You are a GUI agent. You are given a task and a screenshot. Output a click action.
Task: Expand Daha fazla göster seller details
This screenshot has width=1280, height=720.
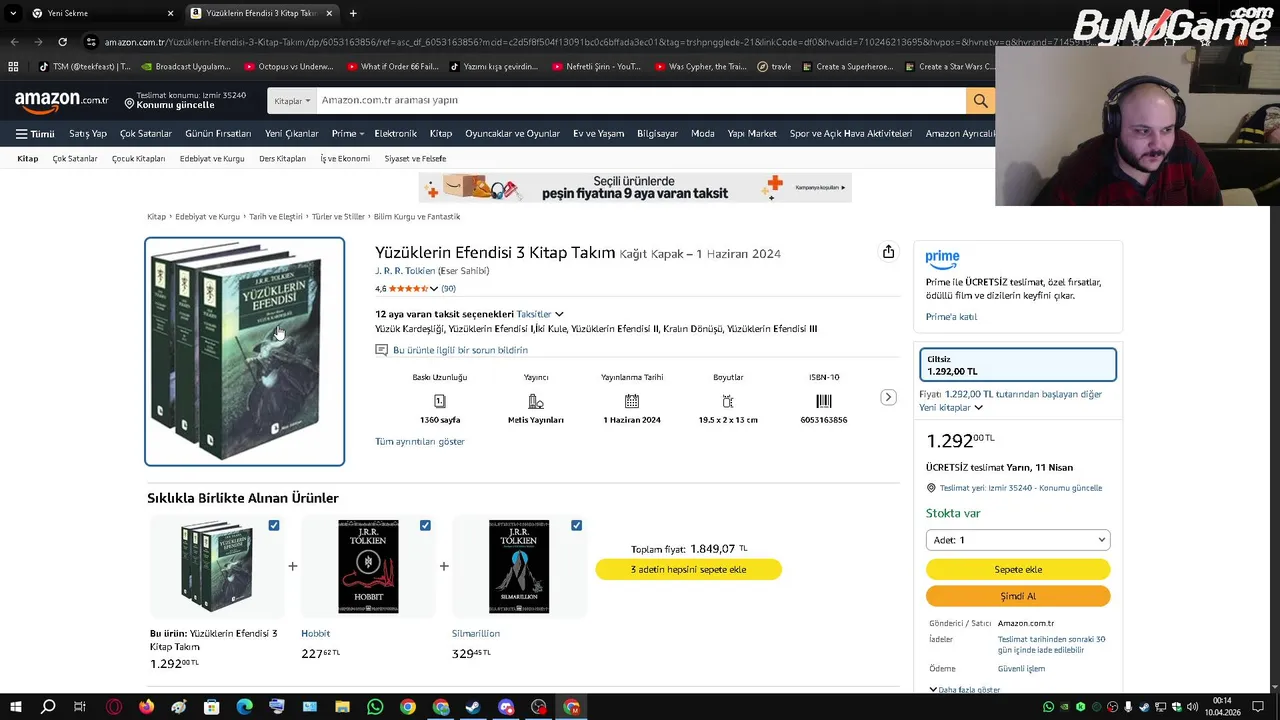coord(965,689)
